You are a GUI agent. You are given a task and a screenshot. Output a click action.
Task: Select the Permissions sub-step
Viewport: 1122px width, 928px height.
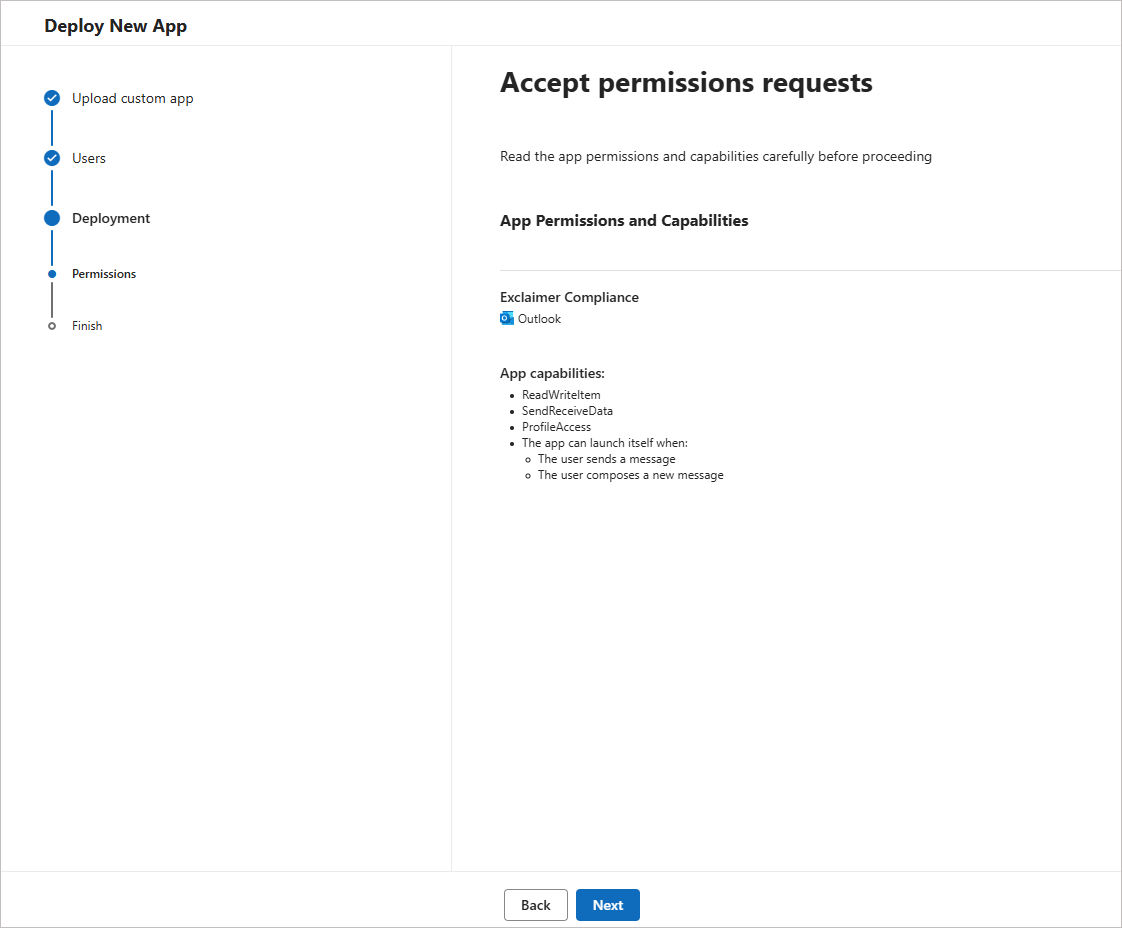(104, 274)
